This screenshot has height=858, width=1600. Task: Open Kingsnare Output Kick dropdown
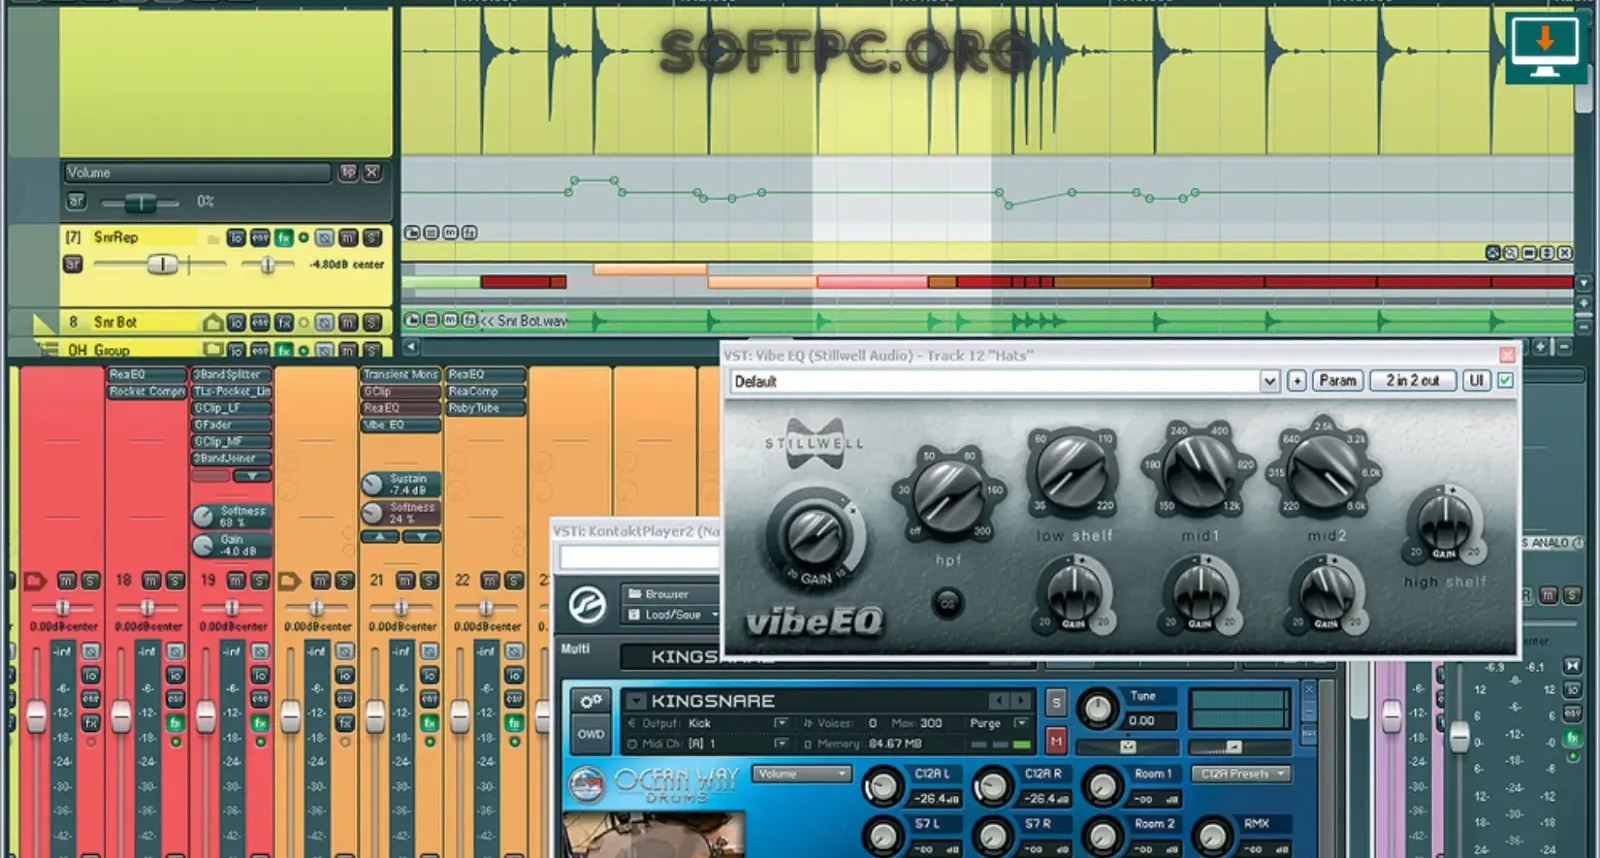point(780,723)
